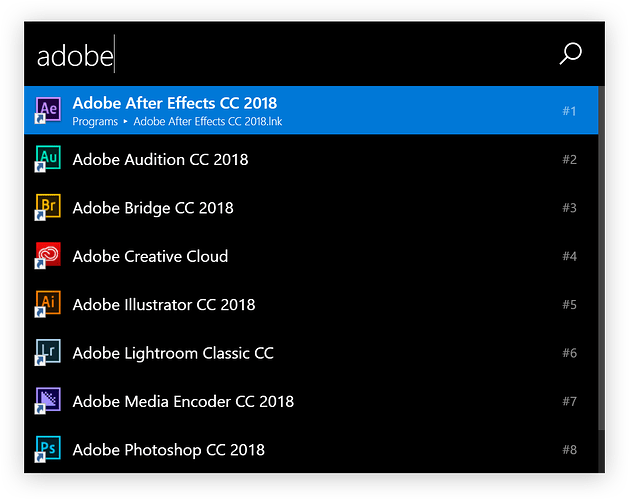
Task: Click the Programs path under After Effects
Action: click(94, 122)
